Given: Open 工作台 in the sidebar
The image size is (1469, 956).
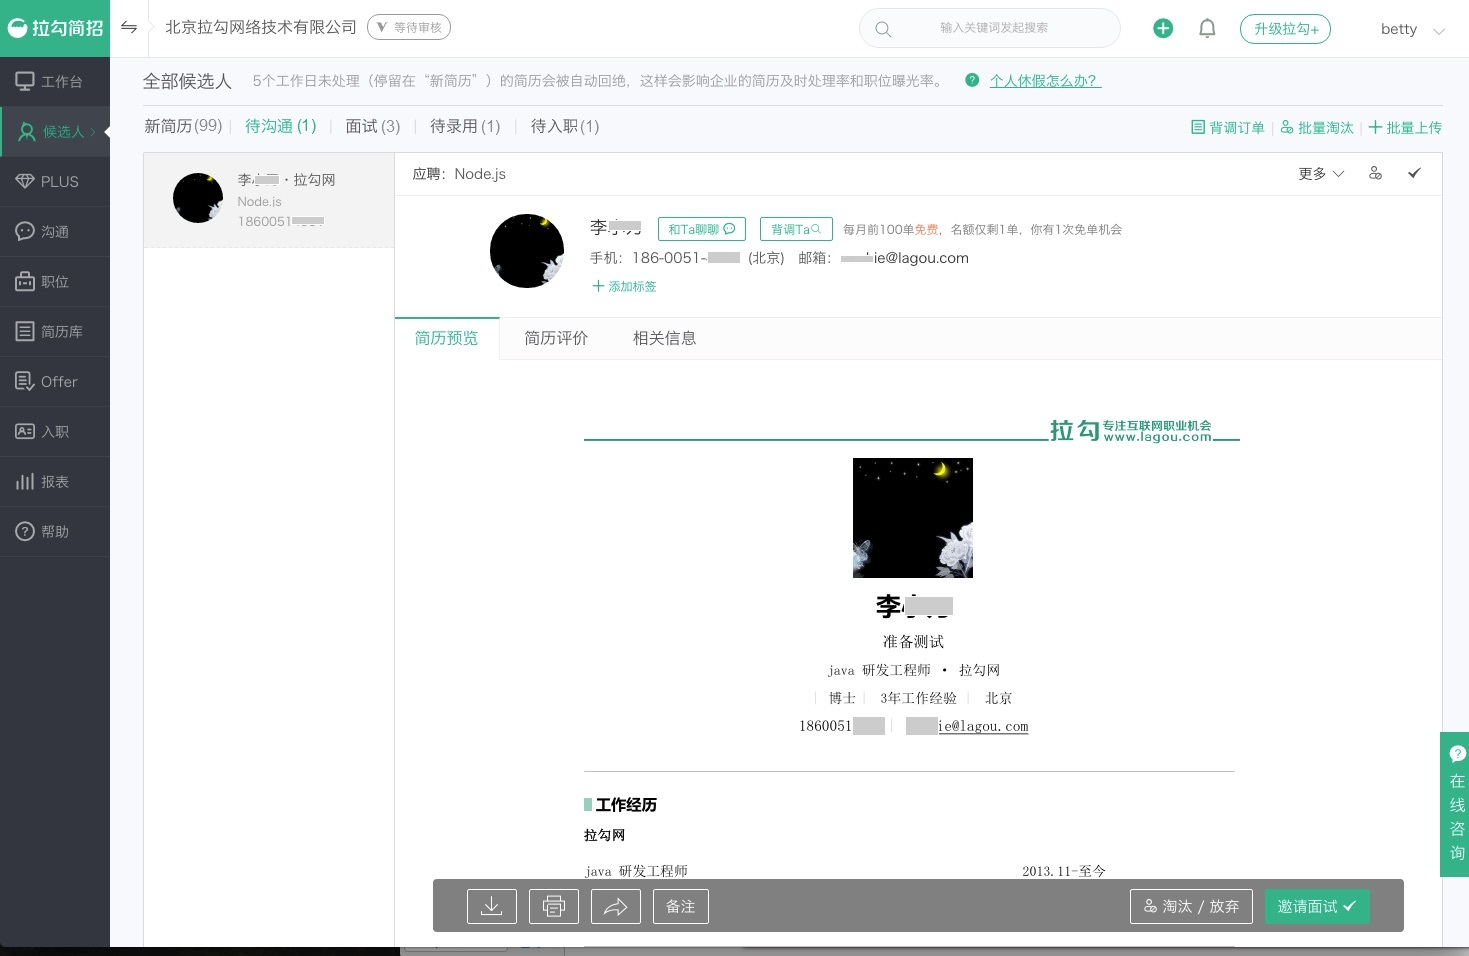Looking at the screenshot, I should (55, 82).
